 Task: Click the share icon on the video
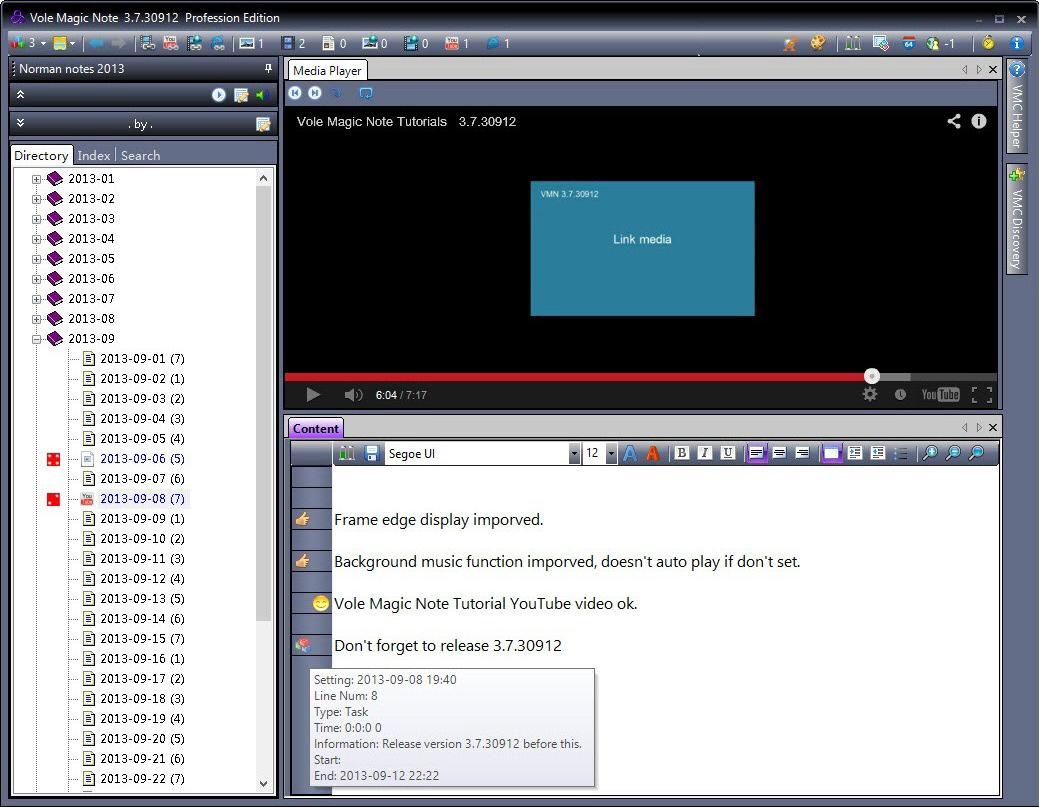[954, 121]
